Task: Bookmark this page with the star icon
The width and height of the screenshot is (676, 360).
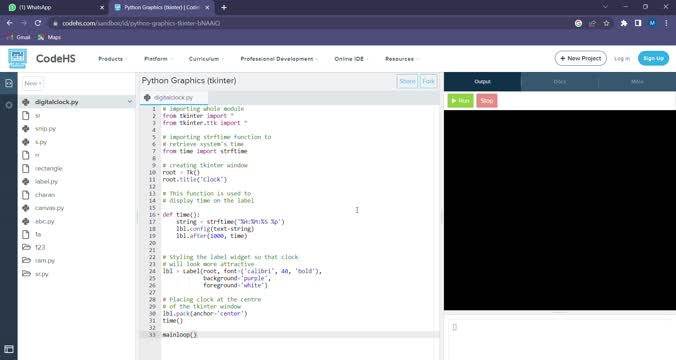Action: [x=606, y=23]
